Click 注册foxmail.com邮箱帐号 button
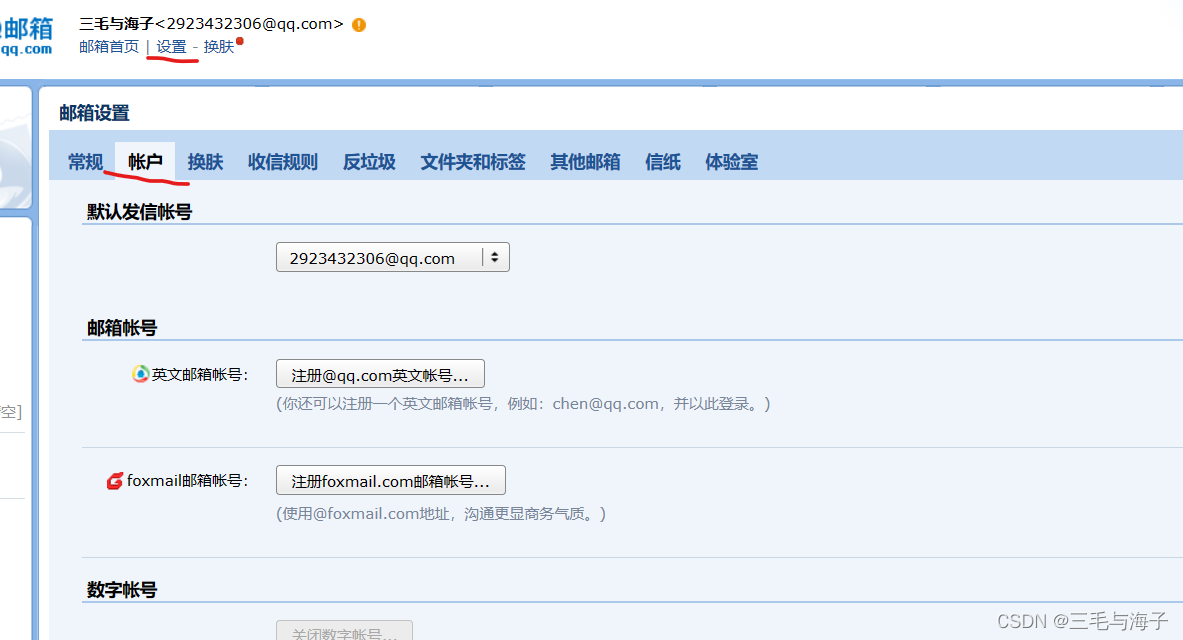Image resolution: width=1183 pixels, height=640 pixels. (391, 481)
